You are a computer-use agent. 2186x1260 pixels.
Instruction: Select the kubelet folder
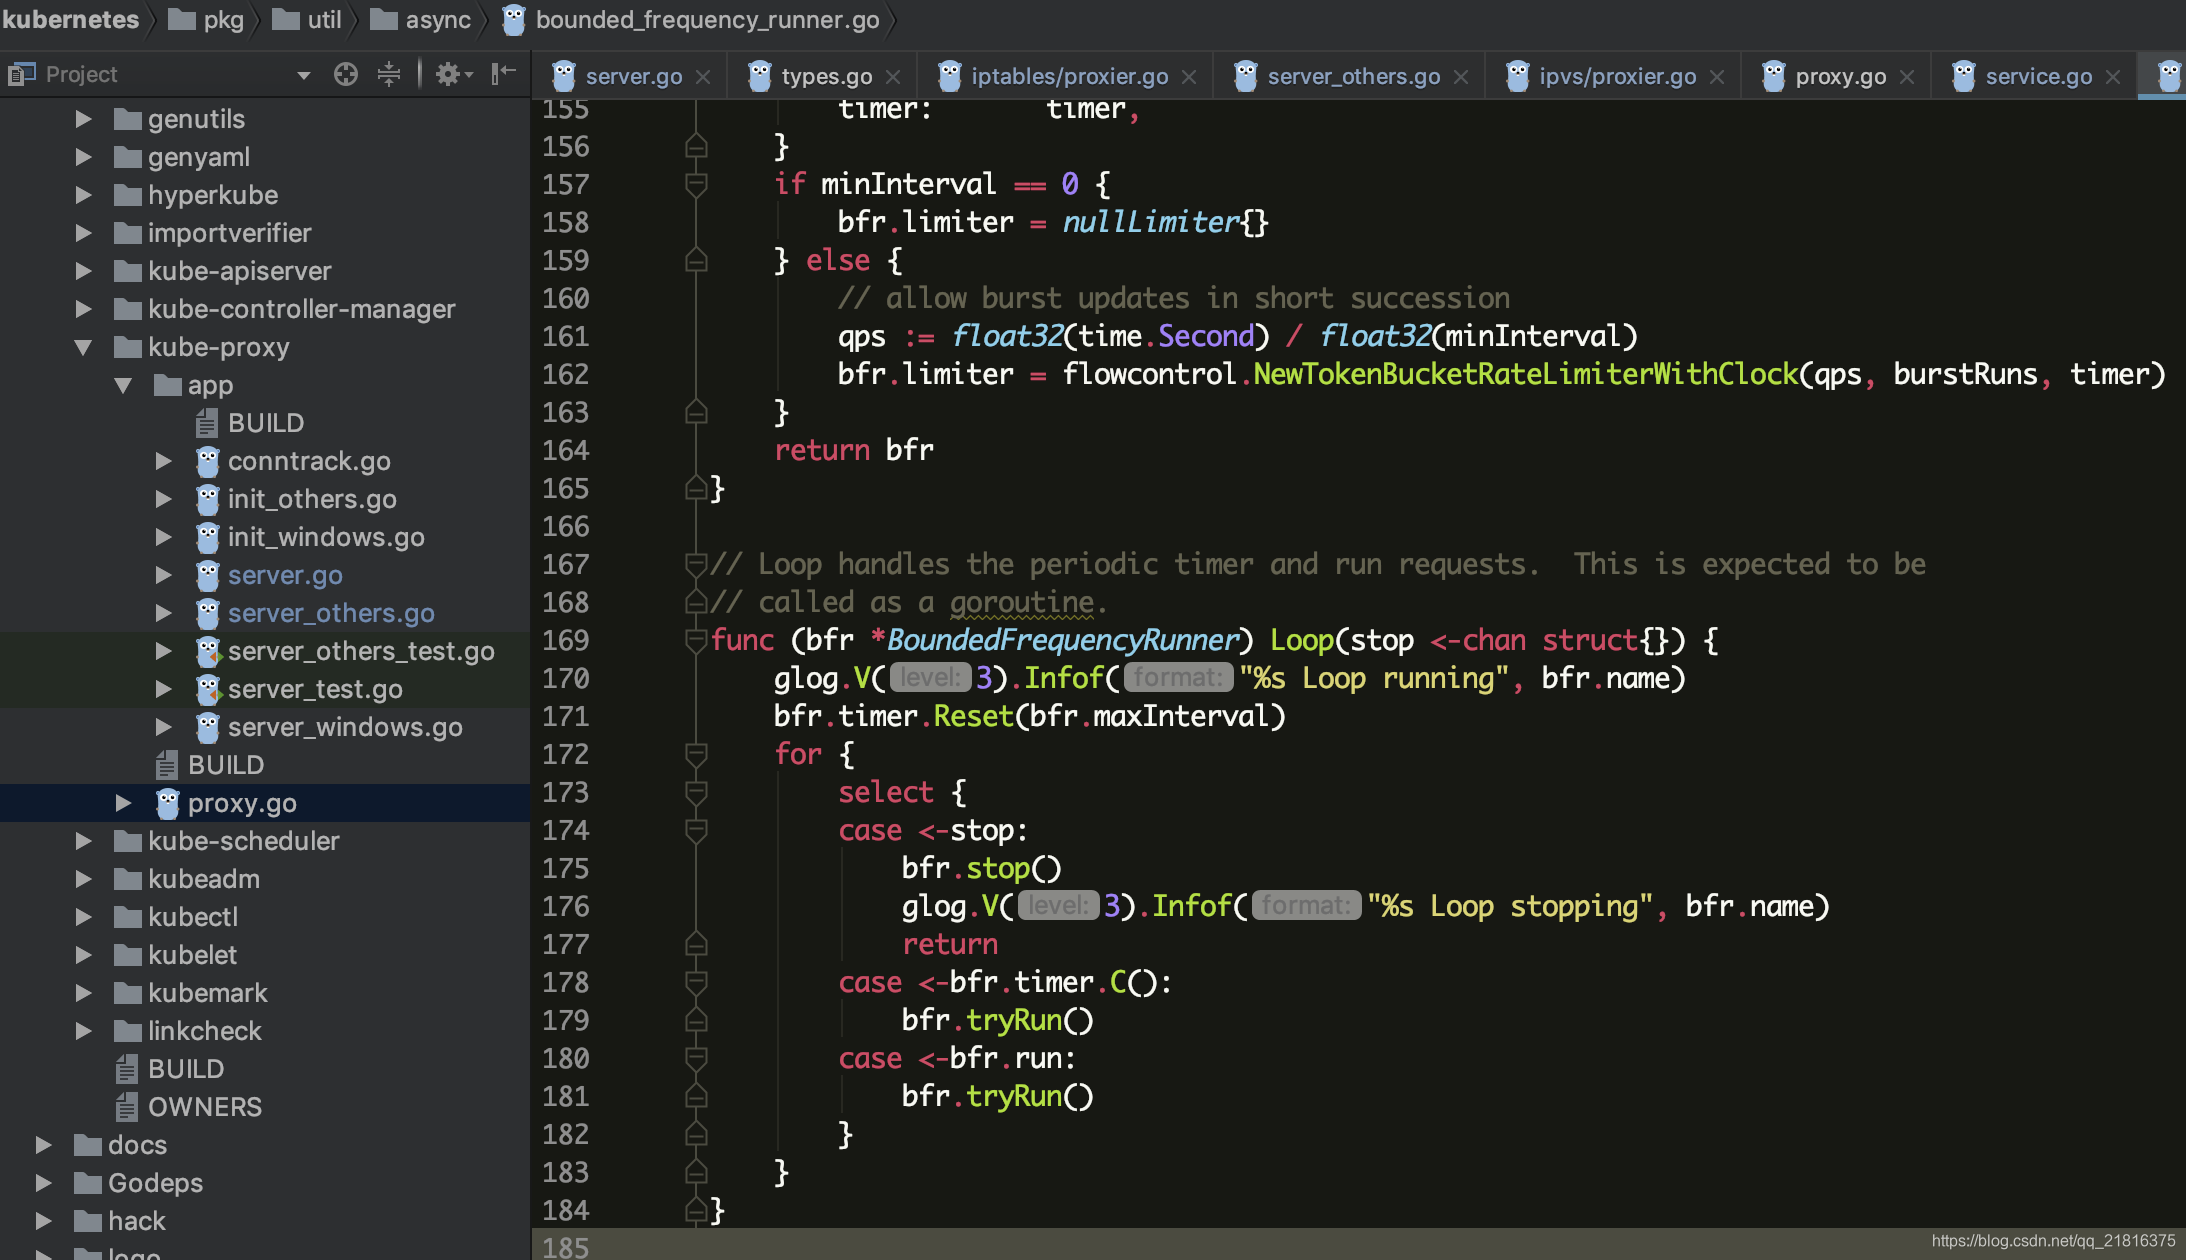[192, 955]
